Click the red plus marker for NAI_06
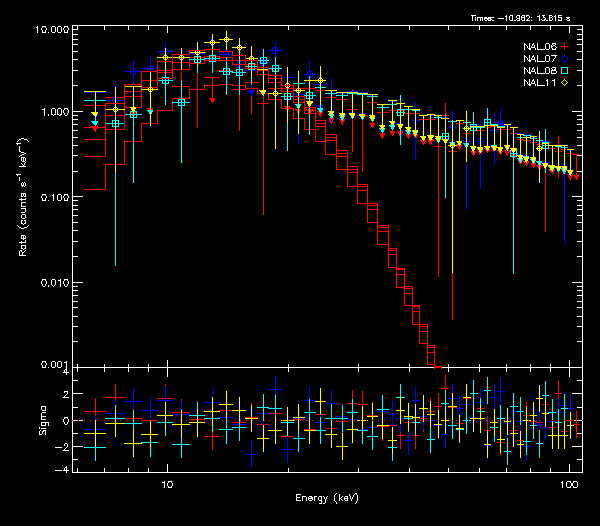 tap(565, 47)
